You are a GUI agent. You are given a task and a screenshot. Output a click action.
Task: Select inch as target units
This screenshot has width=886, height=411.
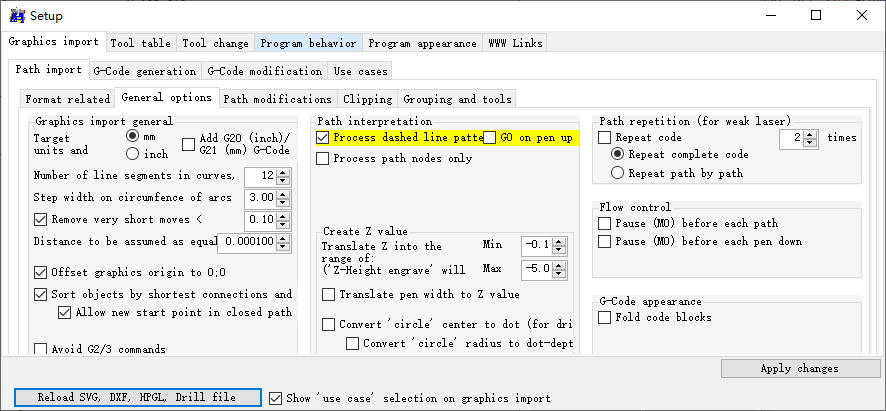pyautogui.click(x=132, y=154)
